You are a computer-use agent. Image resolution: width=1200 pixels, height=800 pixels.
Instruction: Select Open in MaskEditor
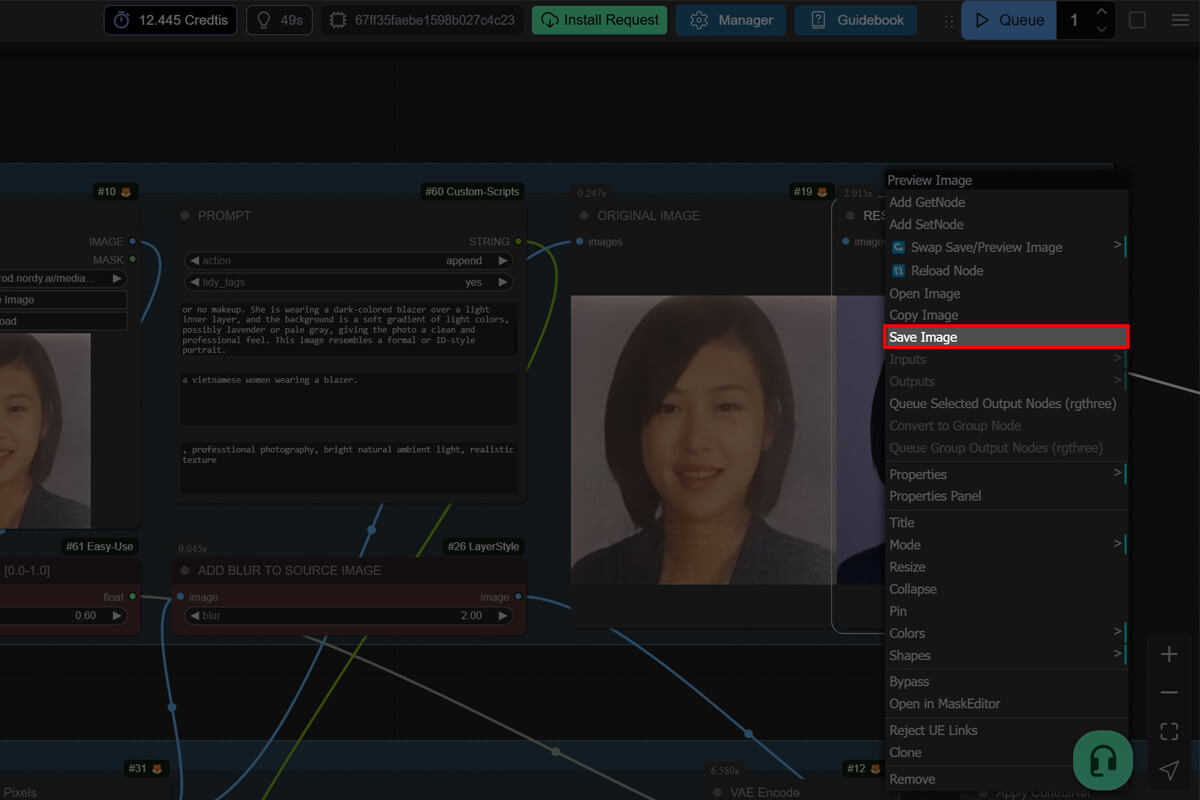[944, 704]
